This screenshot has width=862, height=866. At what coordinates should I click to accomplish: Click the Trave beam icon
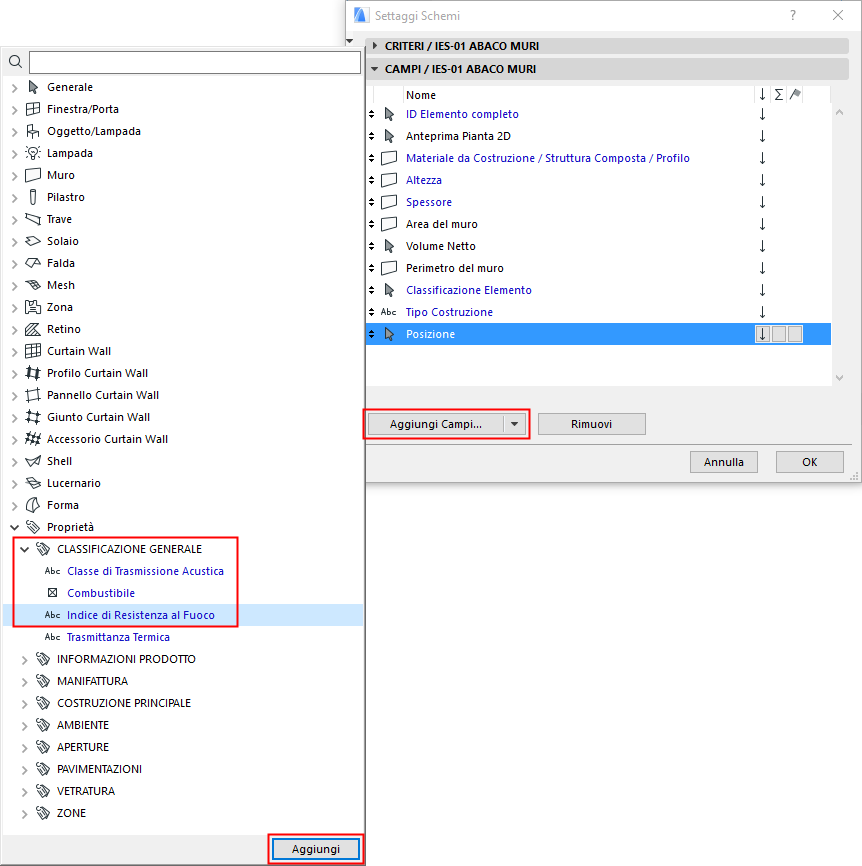pyautogui.click(x=33, y=219)
